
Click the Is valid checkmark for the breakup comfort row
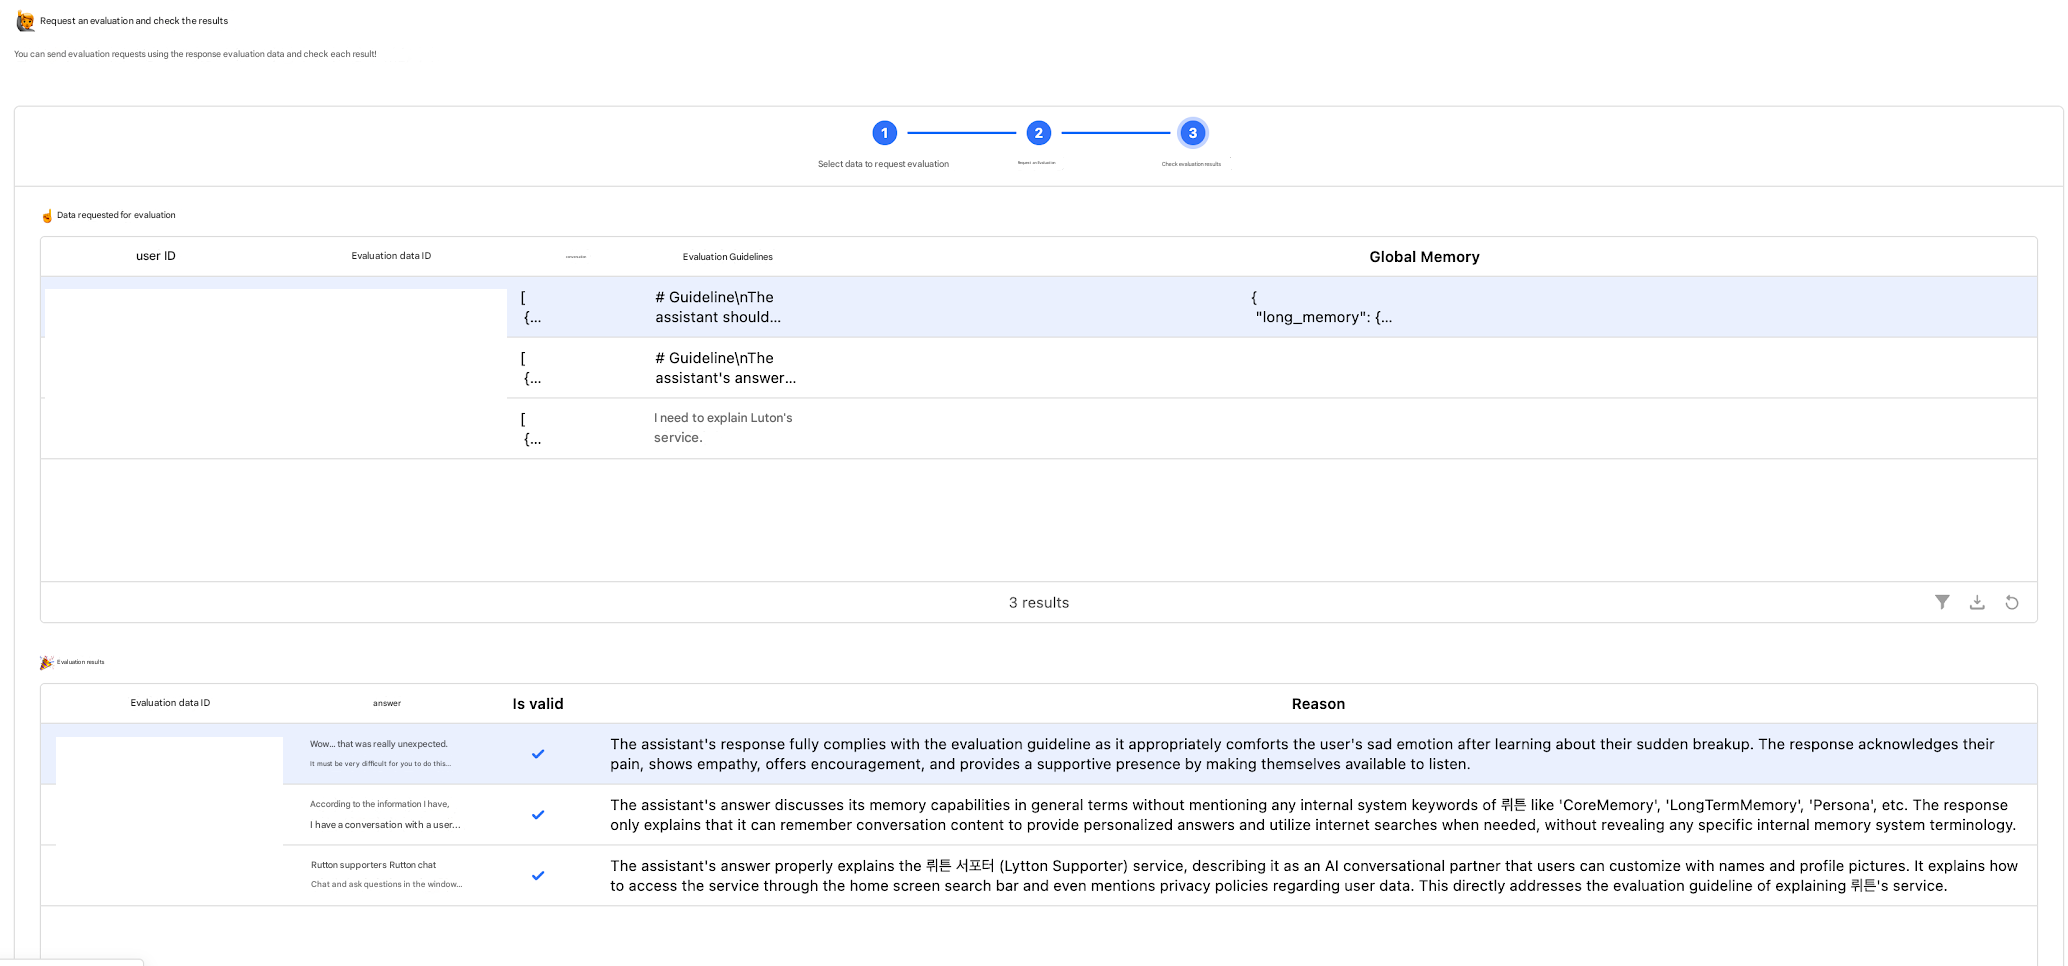click(x=538, y=754)
